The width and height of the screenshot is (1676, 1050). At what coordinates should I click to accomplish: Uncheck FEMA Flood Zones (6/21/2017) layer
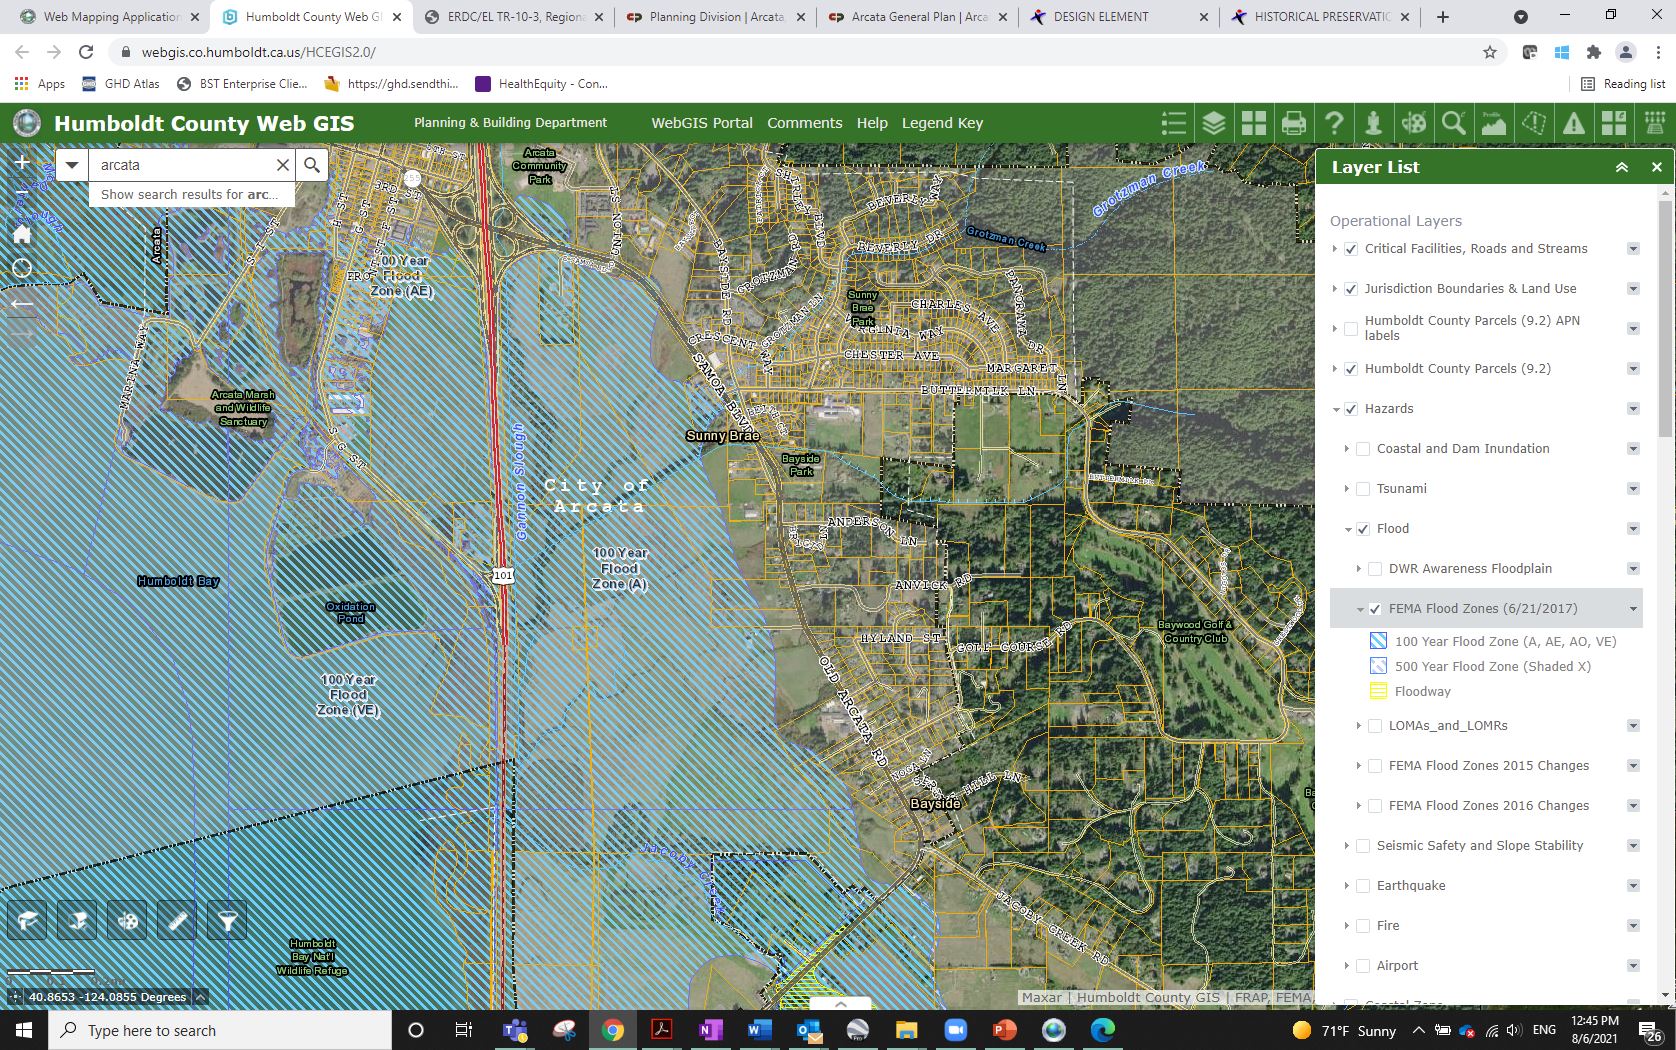[1375, 609]
